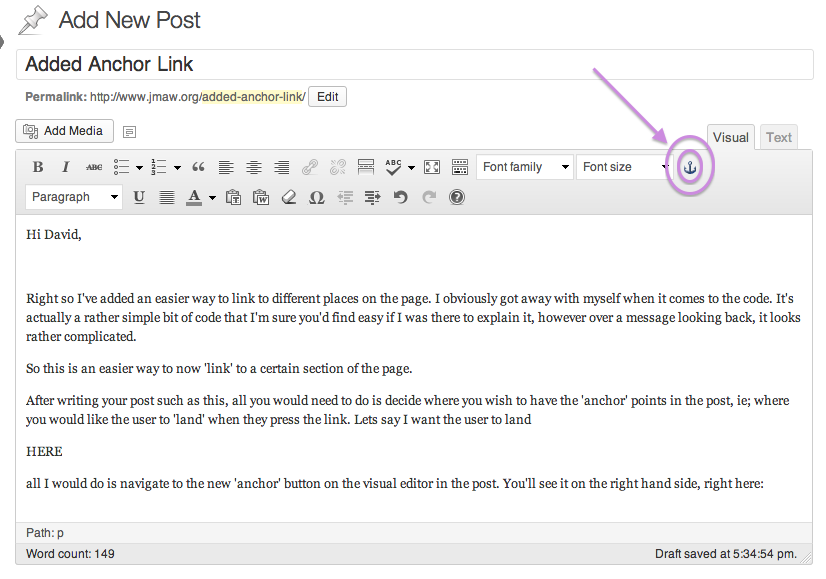Outdent the paragraph

coord(345,198)
